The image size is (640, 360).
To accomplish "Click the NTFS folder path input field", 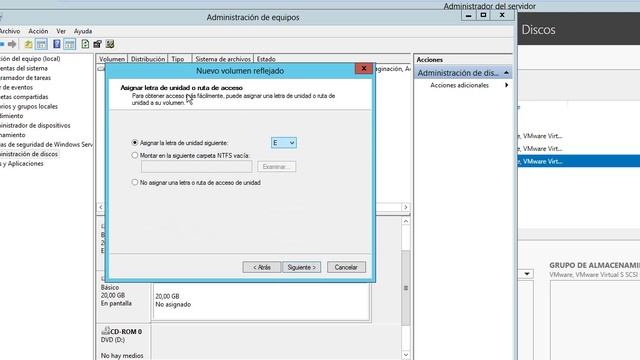I will [x=197, y=167].
